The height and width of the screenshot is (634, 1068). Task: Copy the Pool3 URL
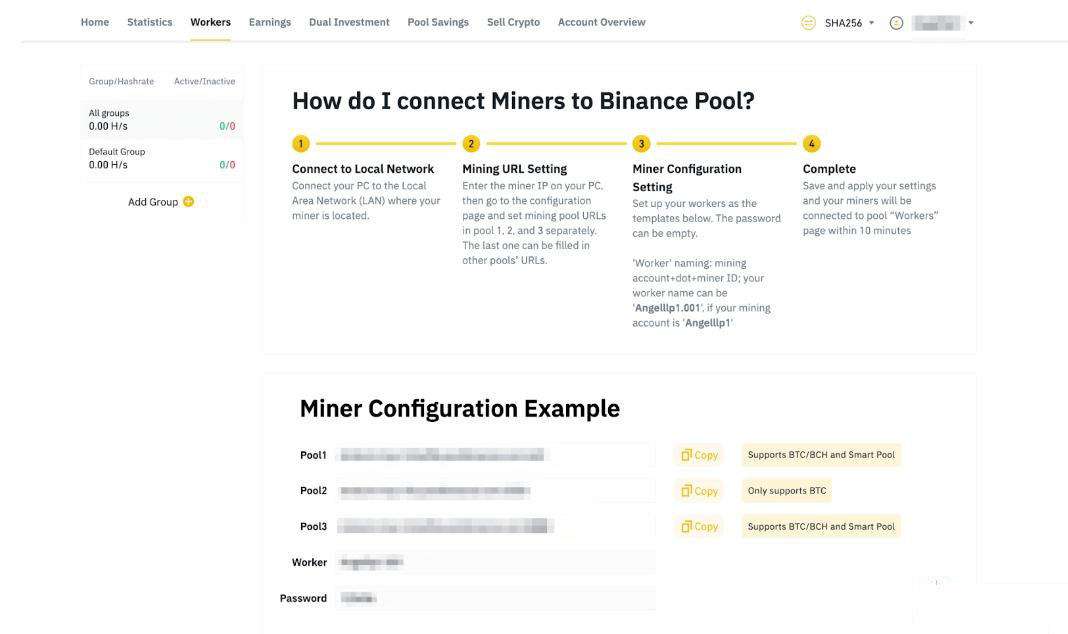coord(699,526)
